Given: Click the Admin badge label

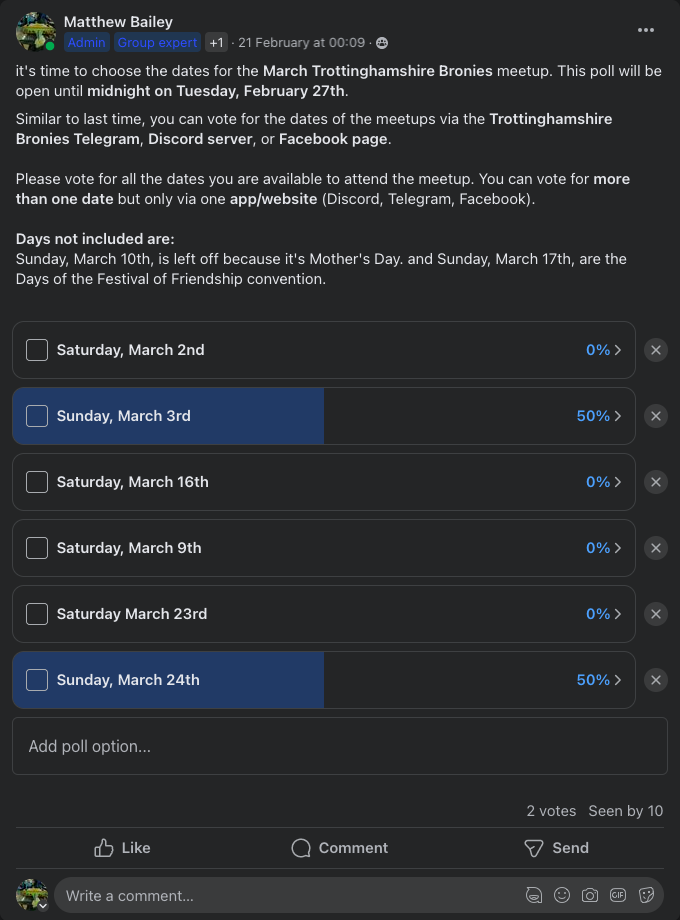Looking at the screenshot, I should 86,43.
